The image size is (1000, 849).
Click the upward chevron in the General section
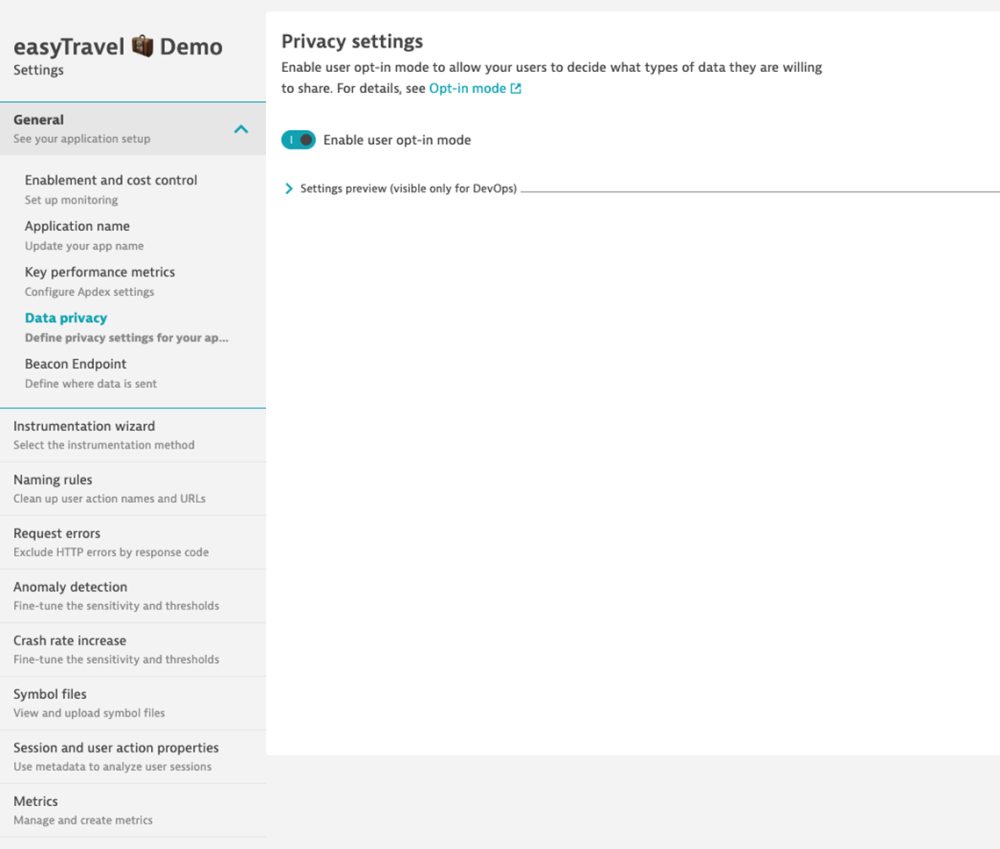point(241,128)
